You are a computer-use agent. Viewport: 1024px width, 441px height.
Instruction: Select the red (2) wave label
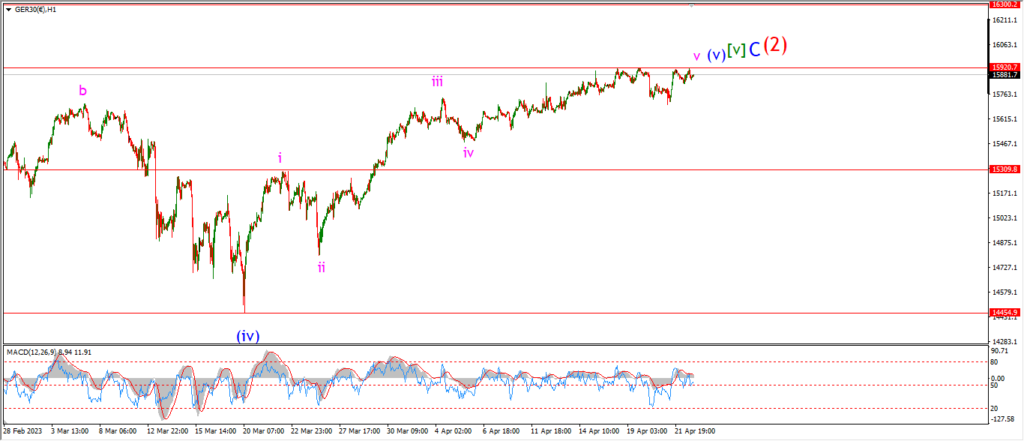775,45
